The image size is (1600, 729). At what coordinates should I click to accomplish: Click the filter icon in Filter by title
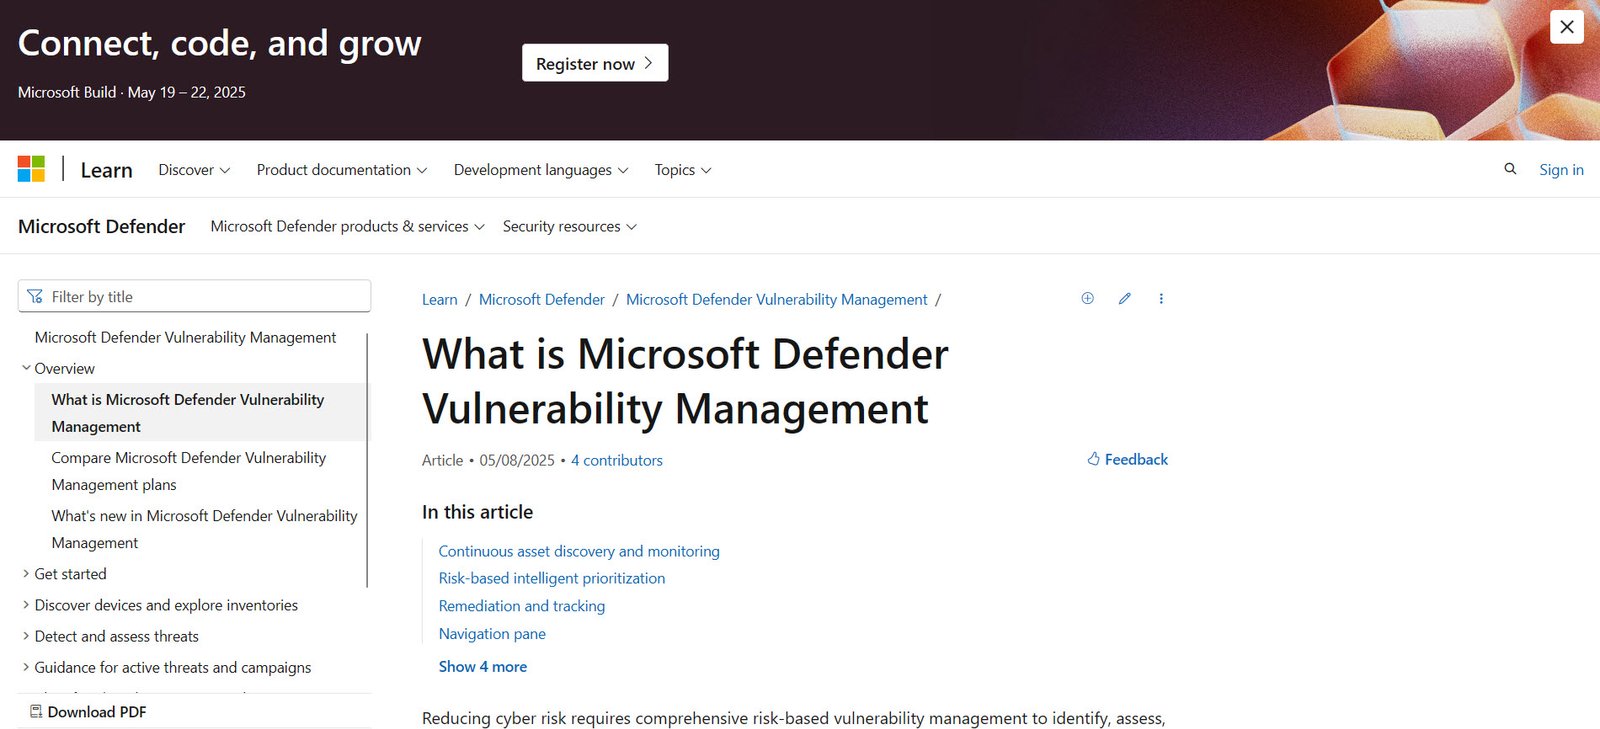click(x=35, y=296)
